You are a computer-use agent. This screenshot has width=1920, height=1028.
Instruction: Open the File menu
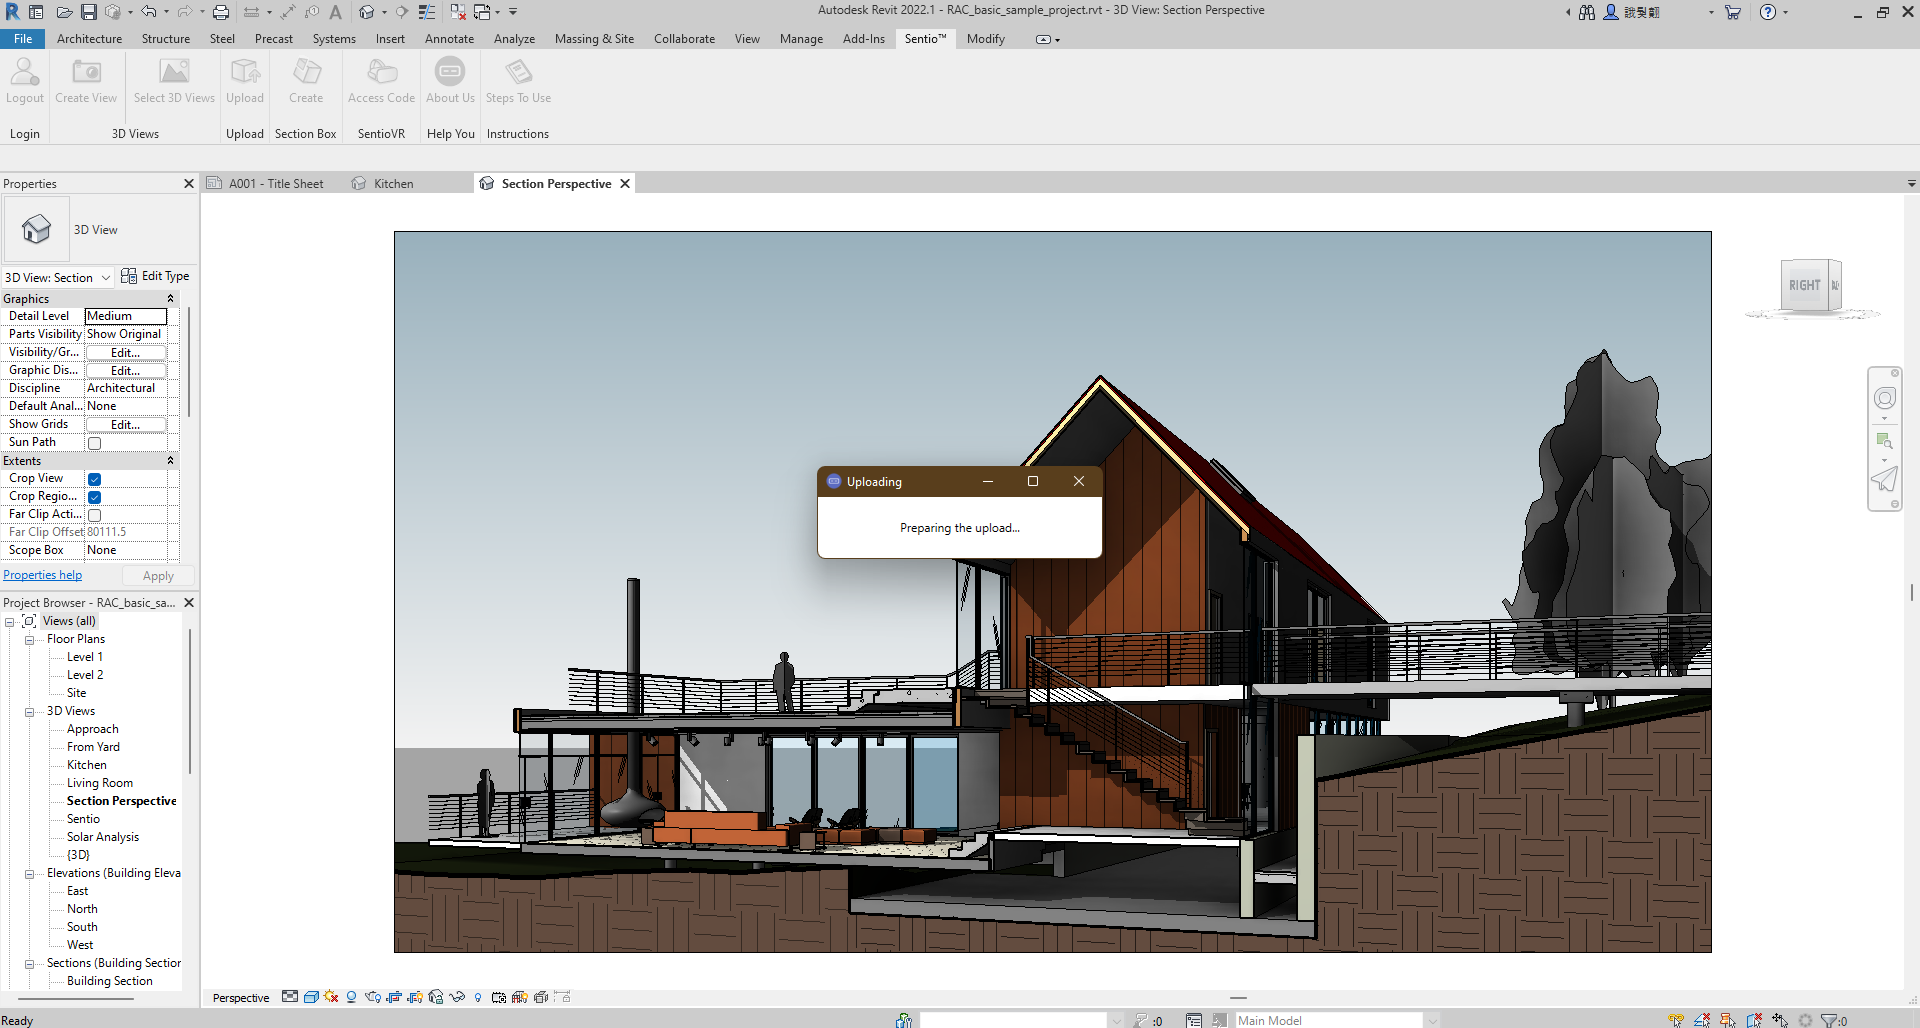point(23,39)
